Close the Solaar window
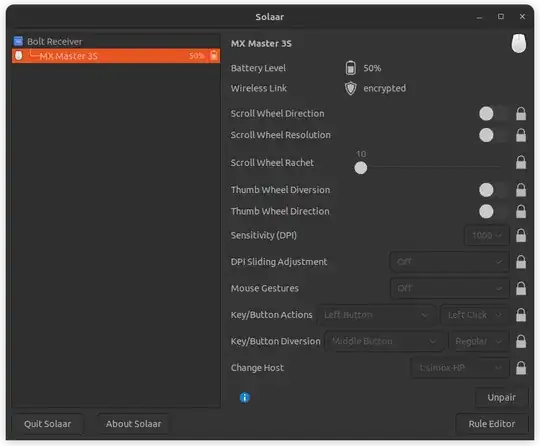Screen dimensions: 540x446 pos(522,17)
